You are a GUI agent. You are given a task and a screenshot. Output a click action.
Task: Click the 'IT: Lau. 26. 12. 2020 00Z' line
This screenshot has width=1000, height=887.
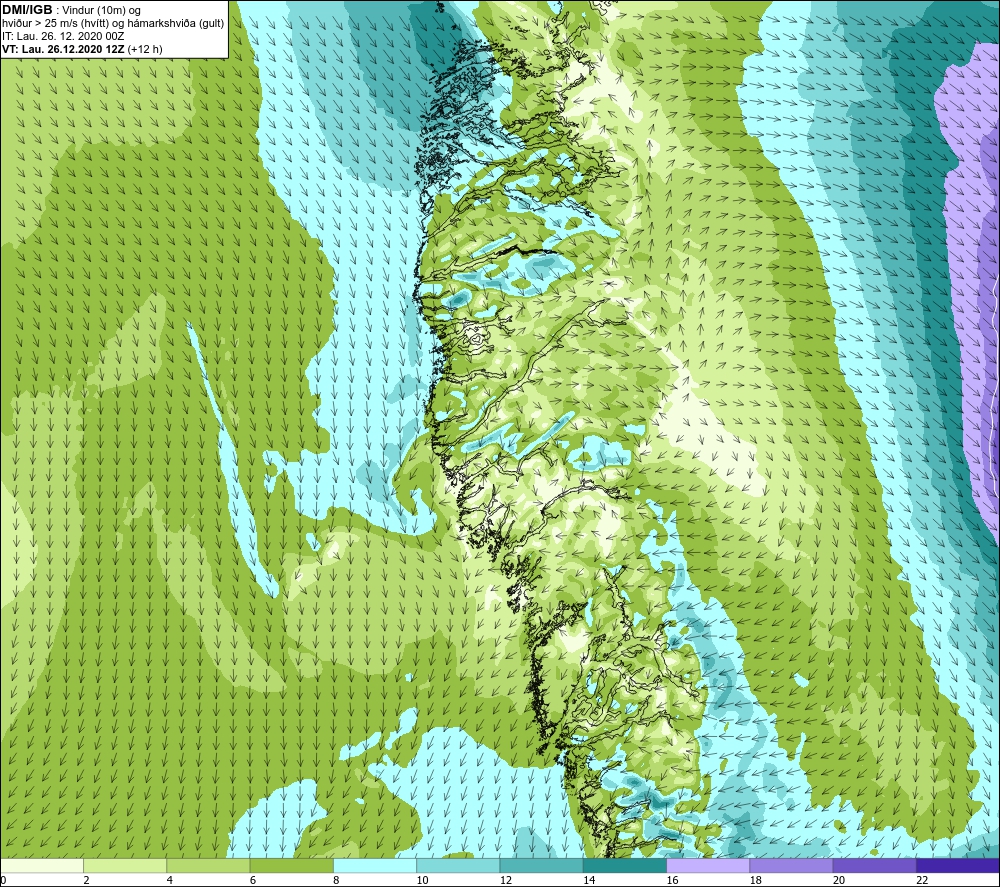click(63, 36)
